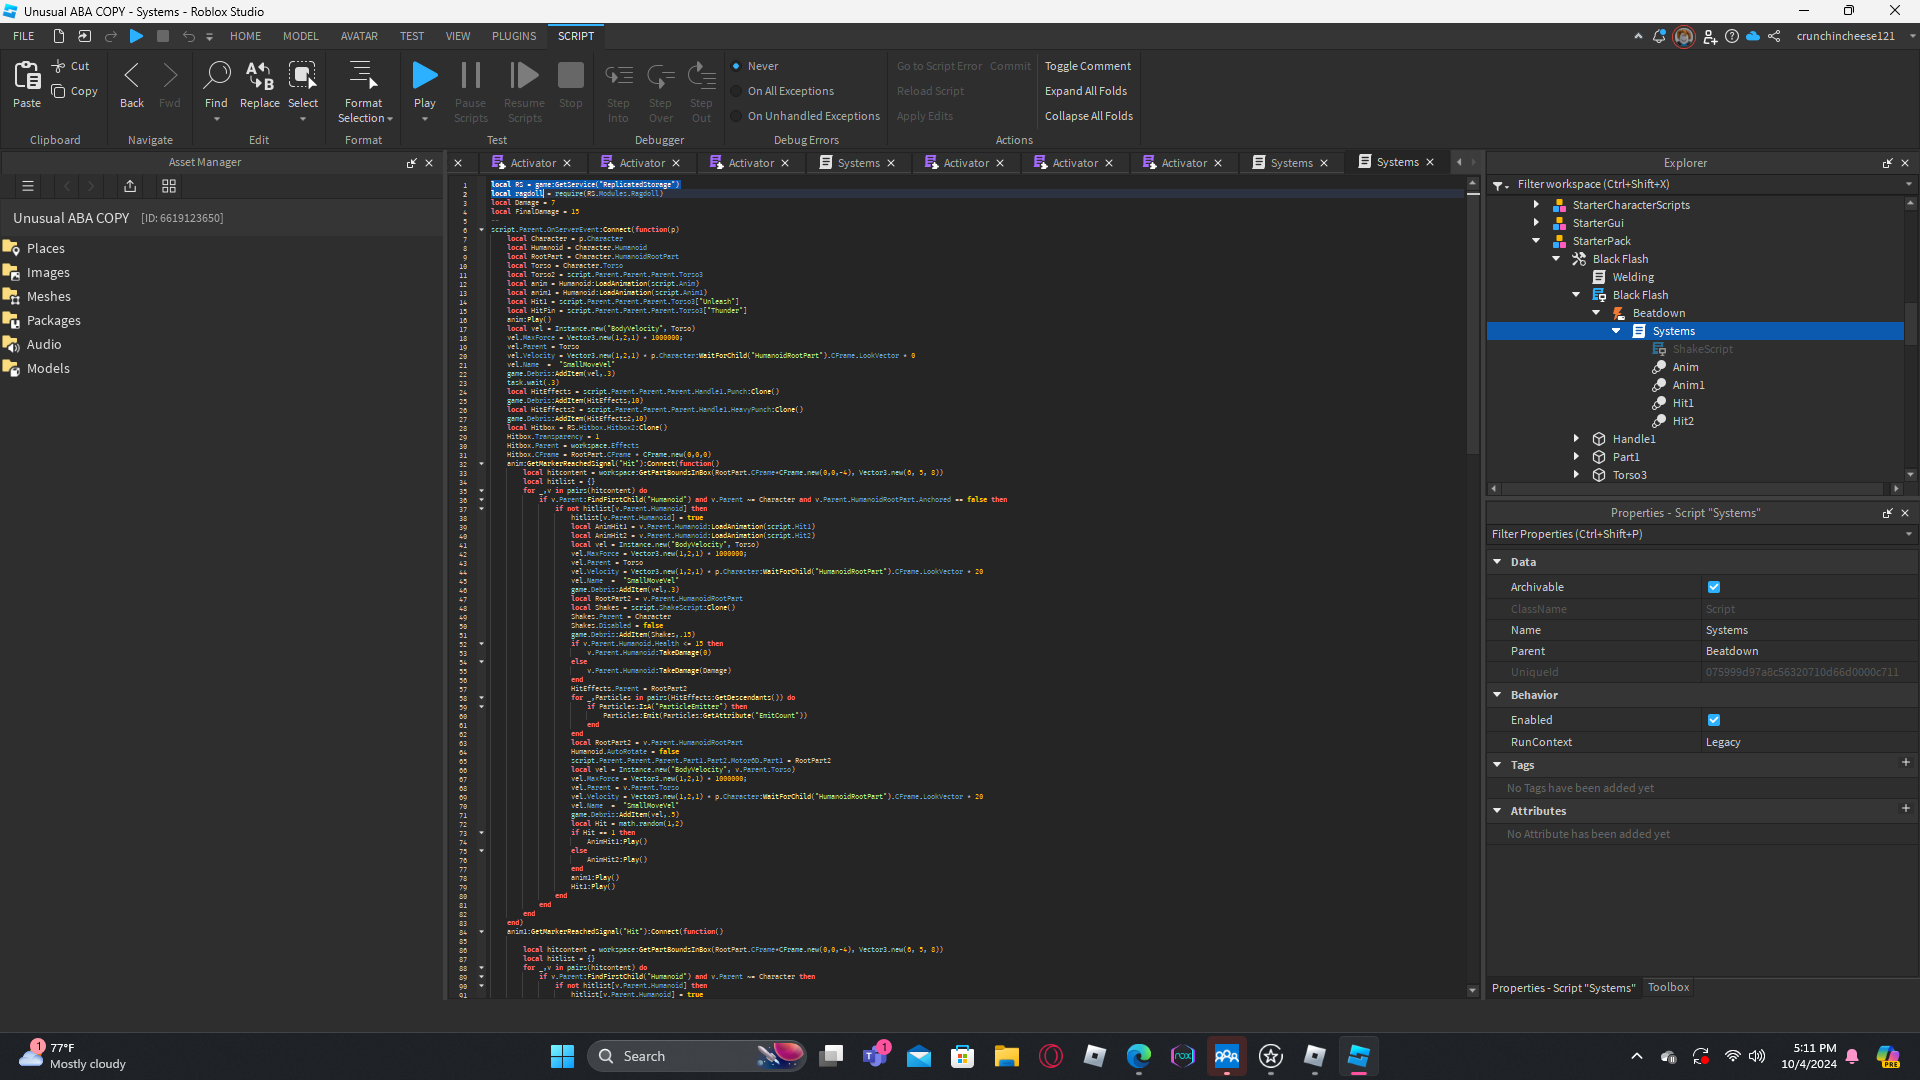1920x1080 pixels.
Task: Click the notifications bell icon in Studio
Action: [x=1659, y=36]
